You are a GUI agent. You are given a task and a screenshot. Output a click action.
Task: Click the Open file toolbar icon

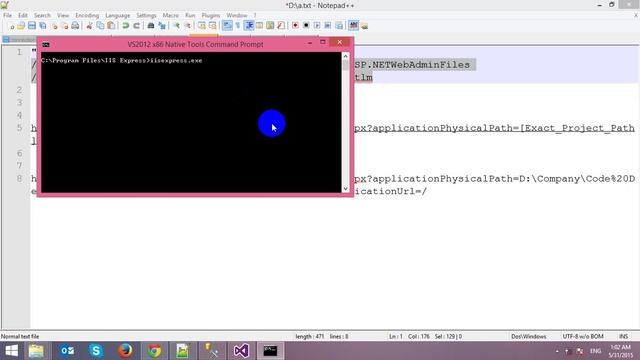21,26
